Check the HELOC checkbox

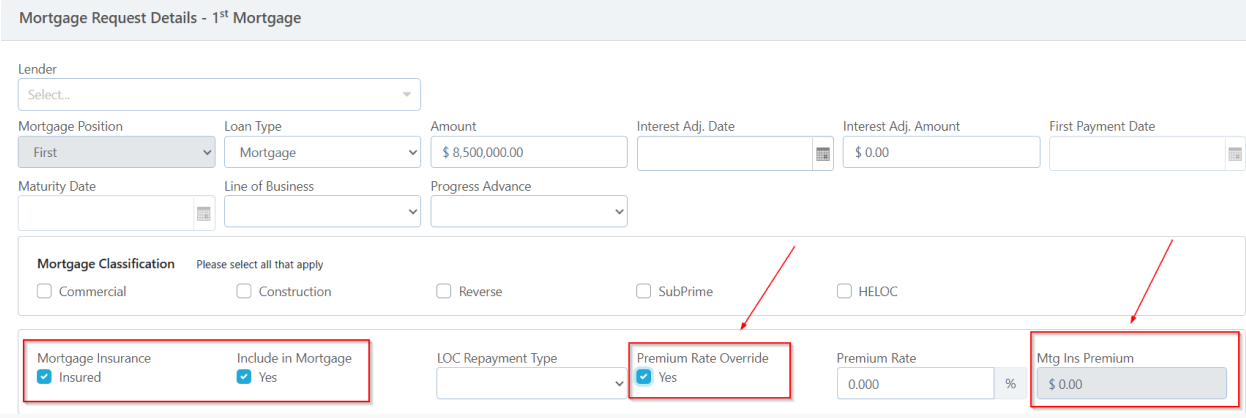click(844, 292)
